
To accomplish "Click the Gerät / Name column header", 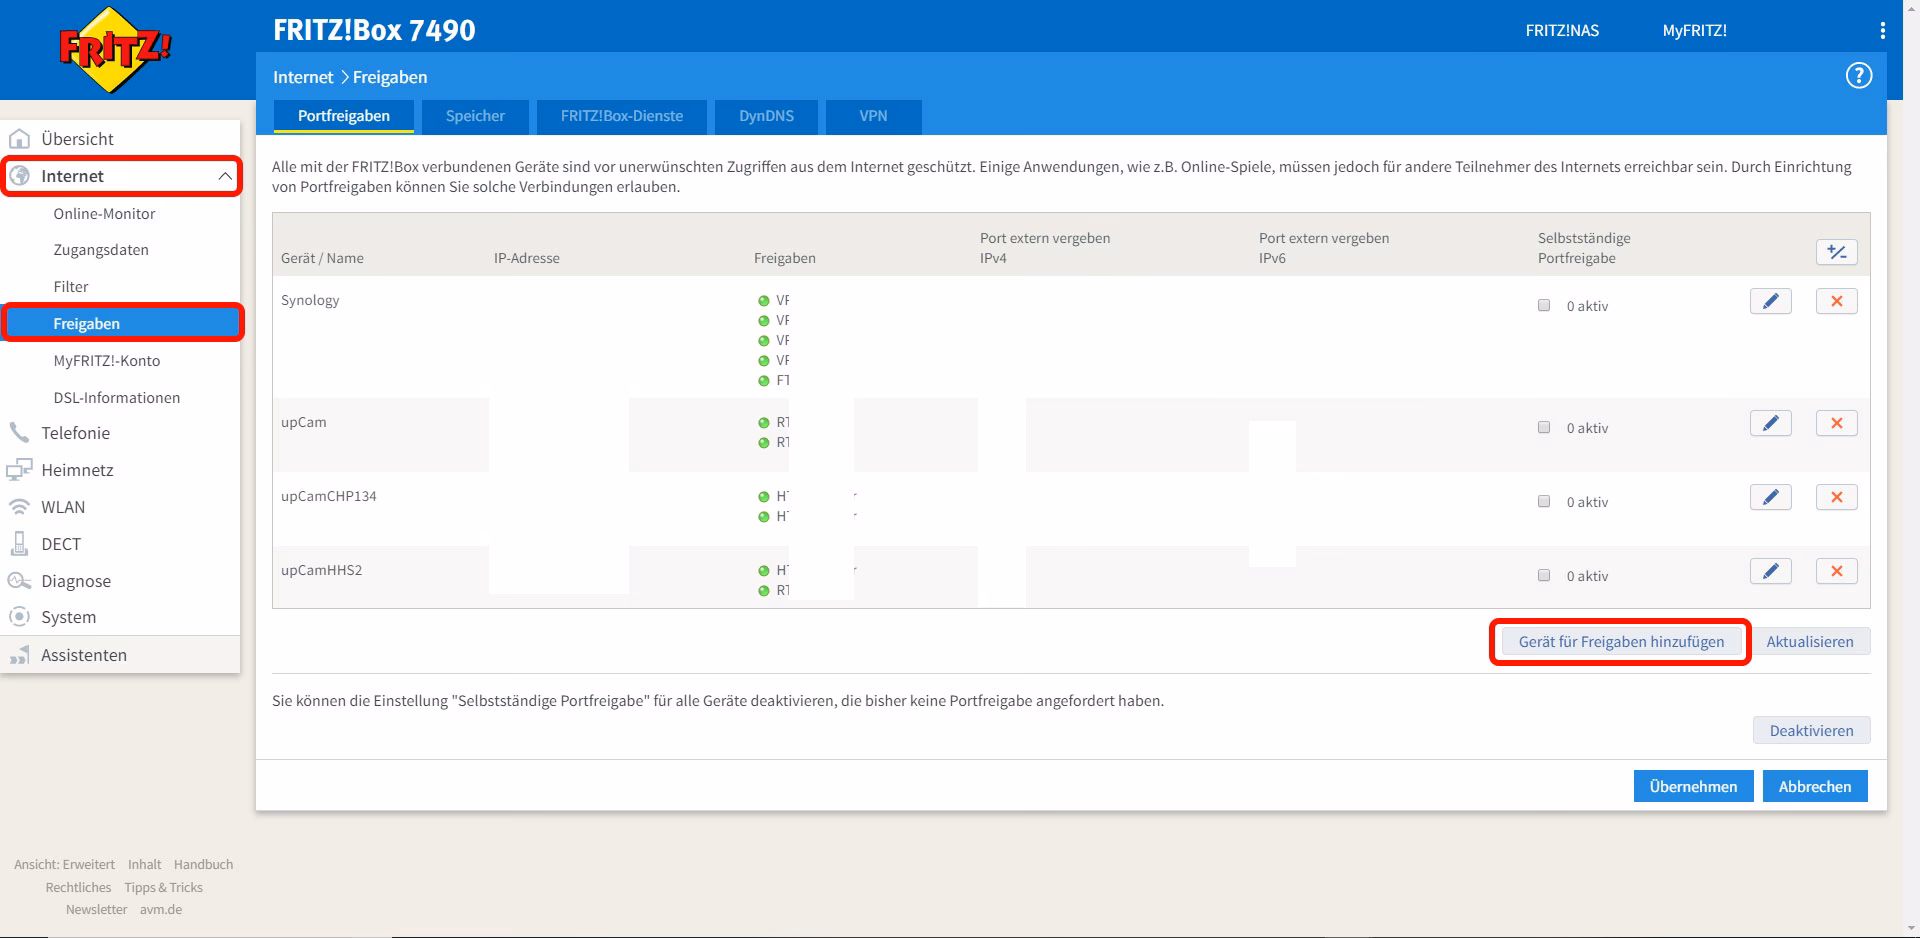I will pos(322,258).
